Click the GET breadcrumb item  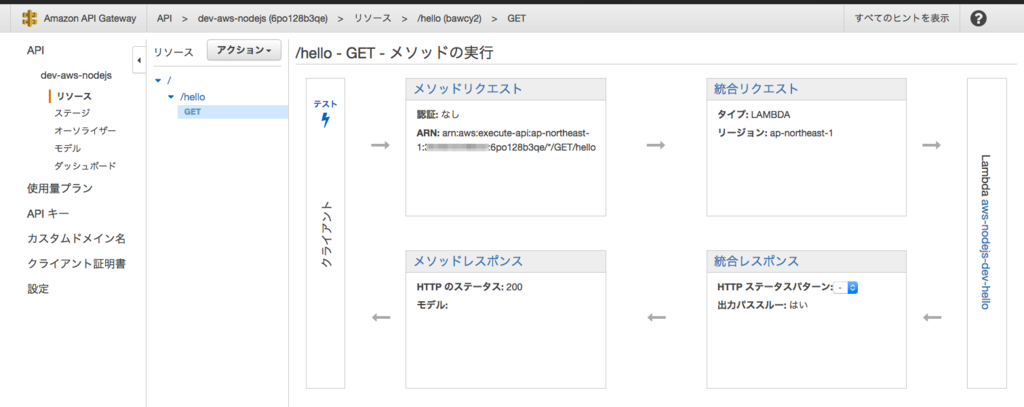pyautogui.click(x=517, y=18)
